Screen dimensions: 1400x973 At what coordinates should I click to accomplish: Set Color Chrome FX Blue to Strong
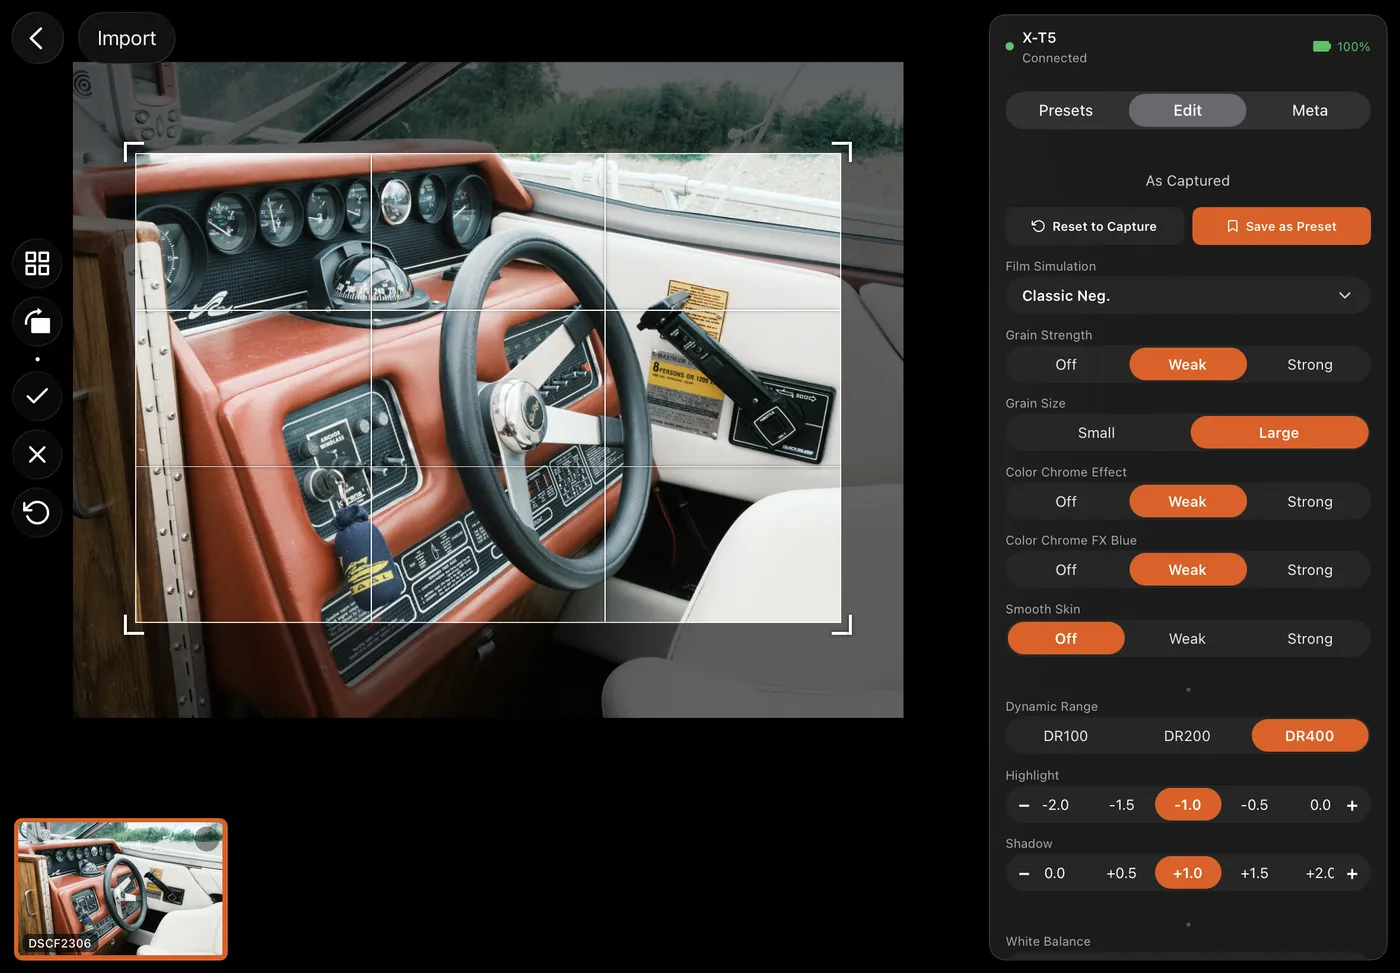point(1309,570)
